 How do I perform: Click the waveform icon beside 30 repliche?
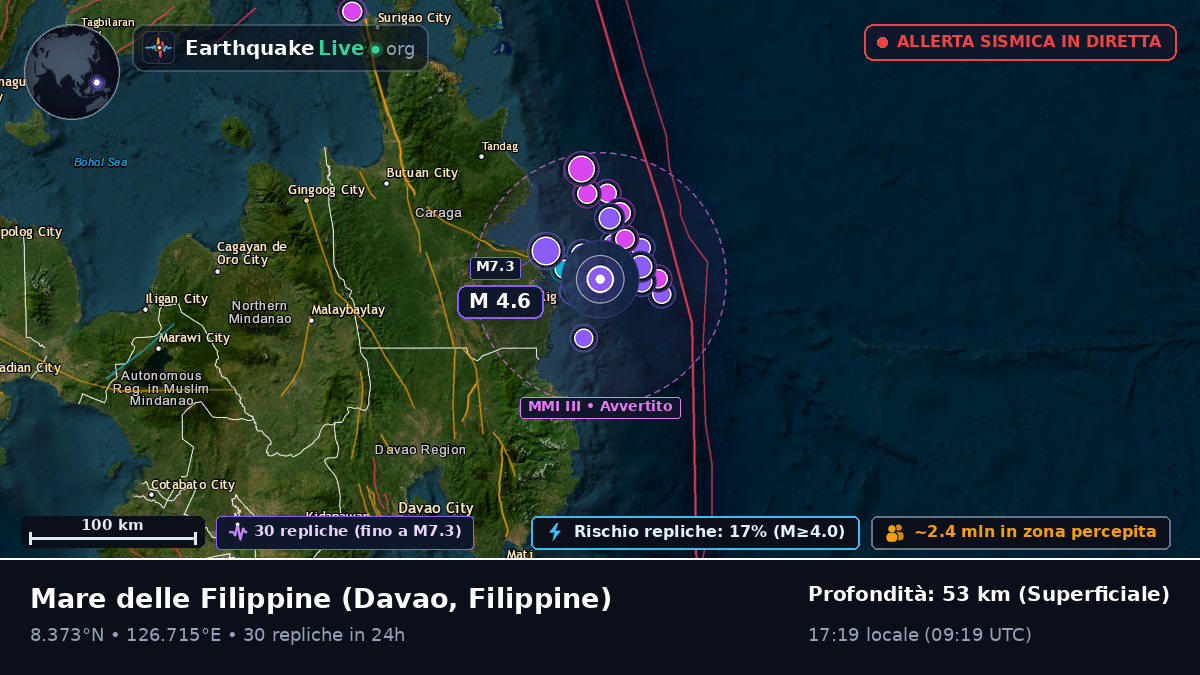(x=238, y=532)
